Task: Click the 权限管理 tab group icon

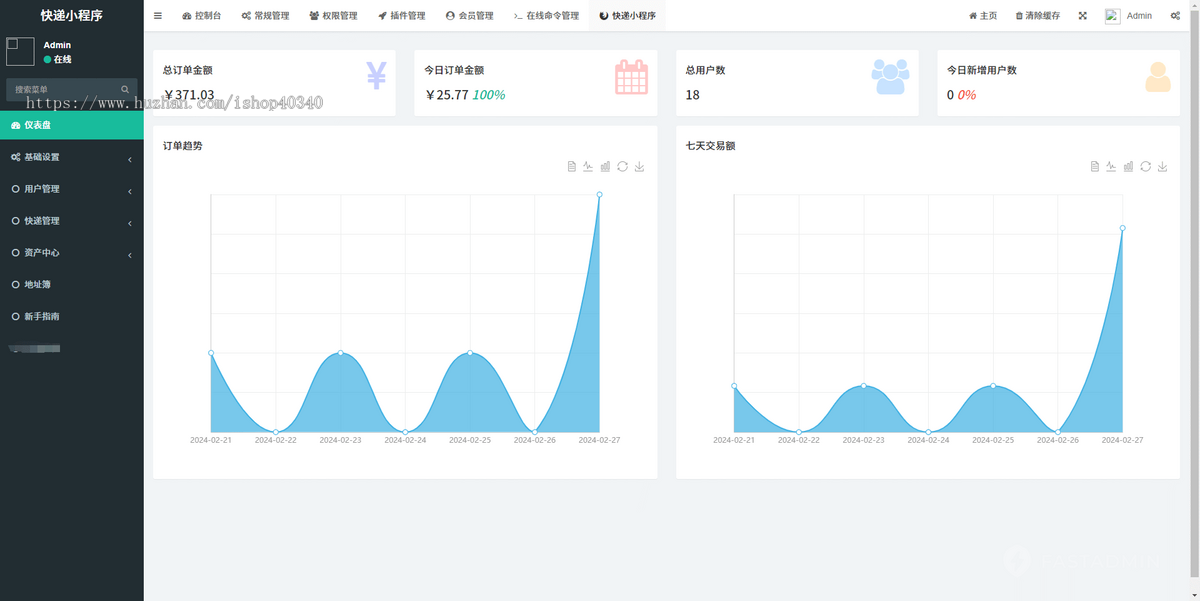Action: coord(314,16)
